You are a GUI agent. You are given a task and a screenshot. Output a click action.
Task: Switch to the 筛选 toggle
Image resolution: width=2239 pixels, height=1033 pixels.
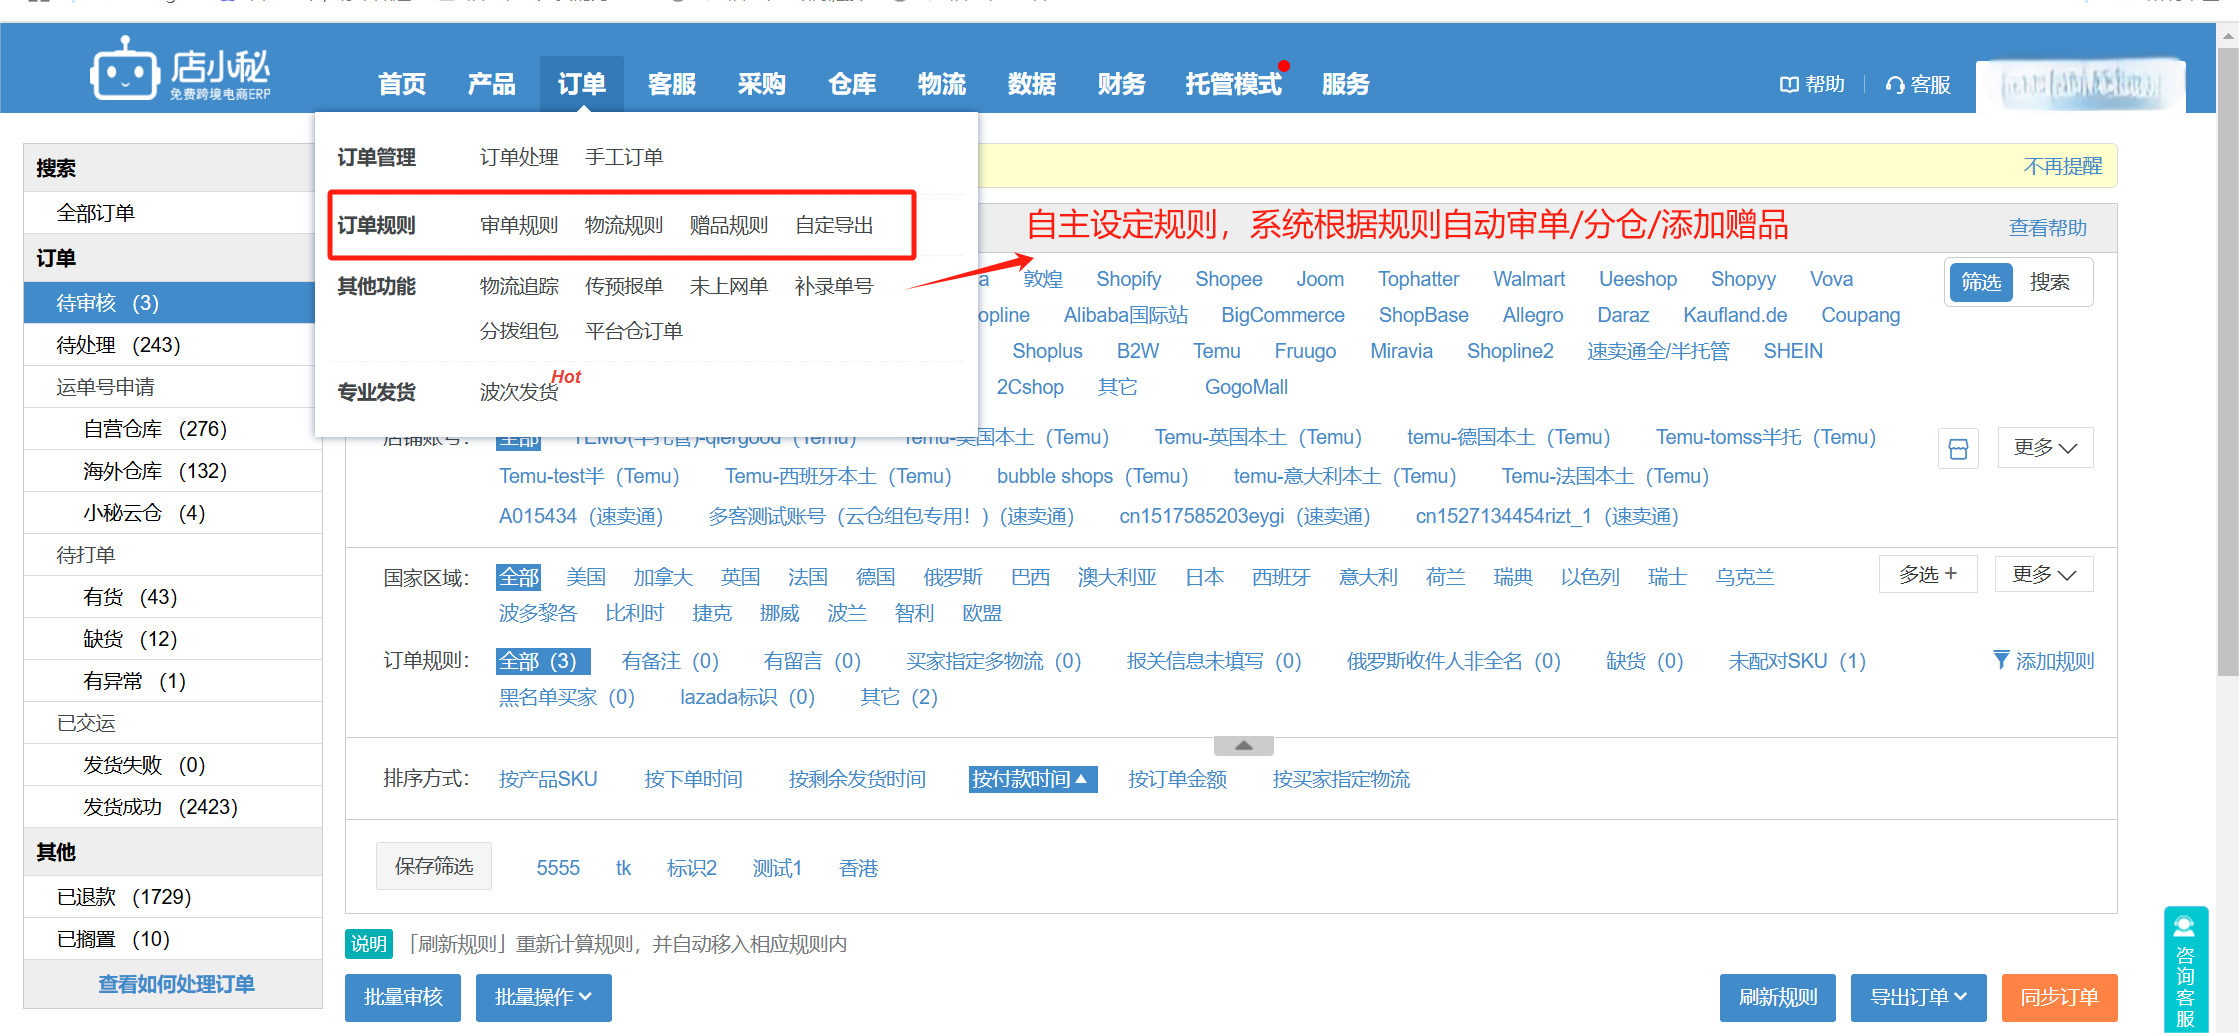click(x=1981, y=283)
